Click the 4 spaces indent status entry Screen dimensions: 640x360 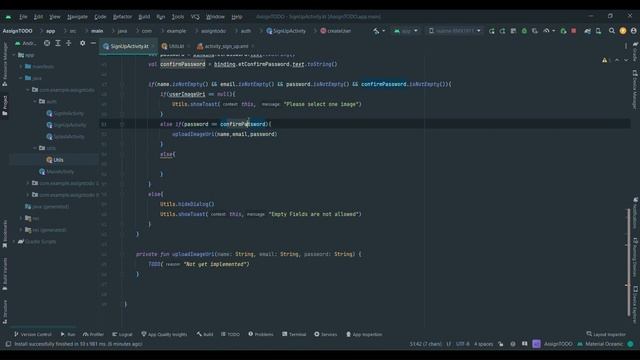(x=483, y=344)
